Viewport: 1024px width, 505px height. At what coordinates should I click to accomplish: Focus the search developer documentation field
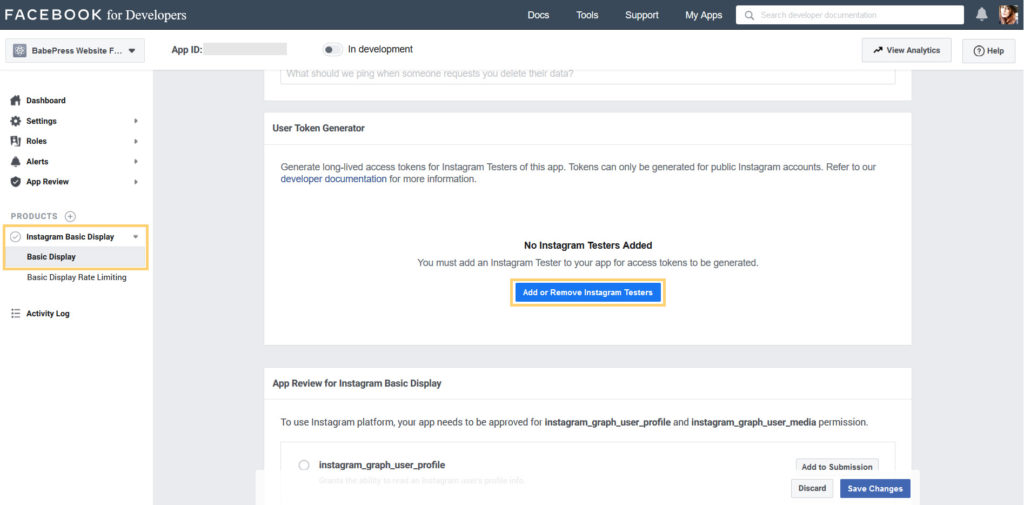(x=850, y=15)
